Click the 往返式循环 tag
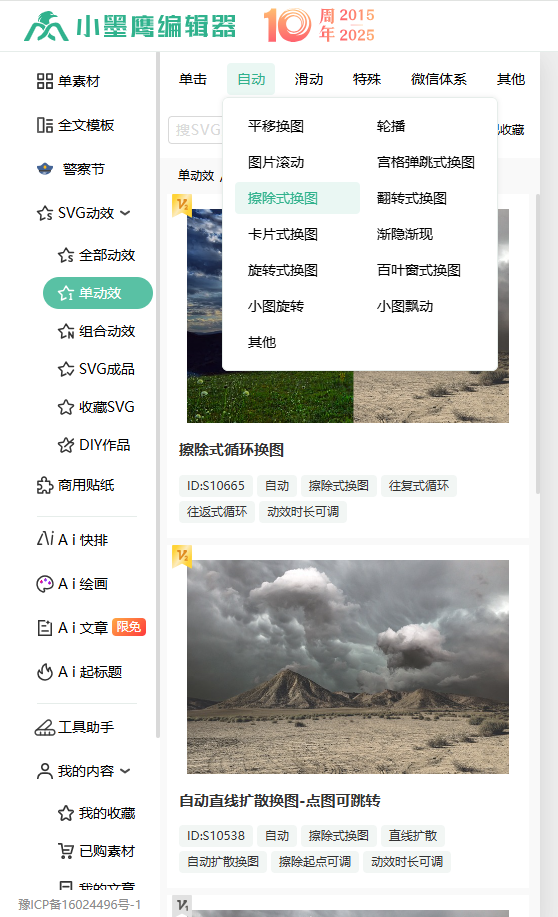Viewport: 558px width, 917px height. tap(217, 512)
